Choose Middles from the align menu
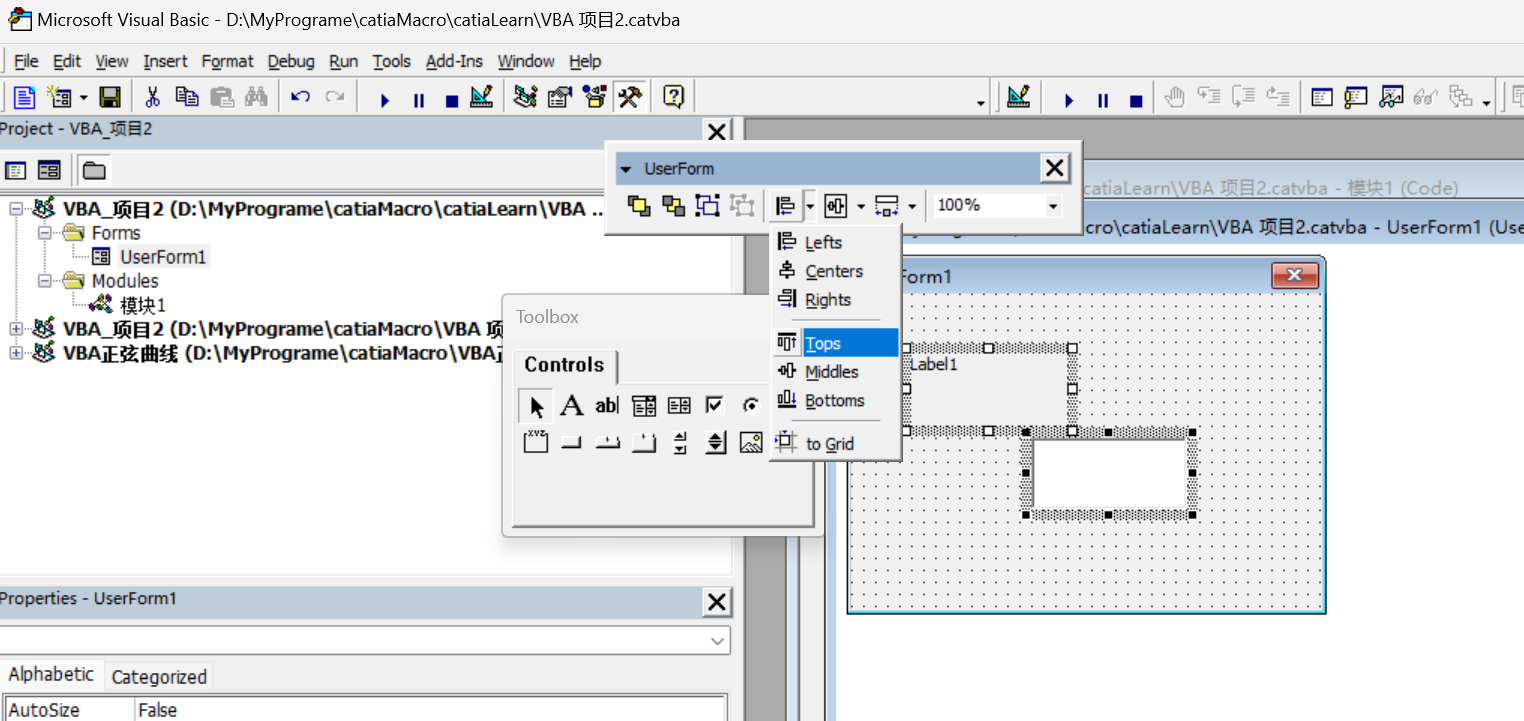Viewport: 1524px width, 721px height. 835,372
